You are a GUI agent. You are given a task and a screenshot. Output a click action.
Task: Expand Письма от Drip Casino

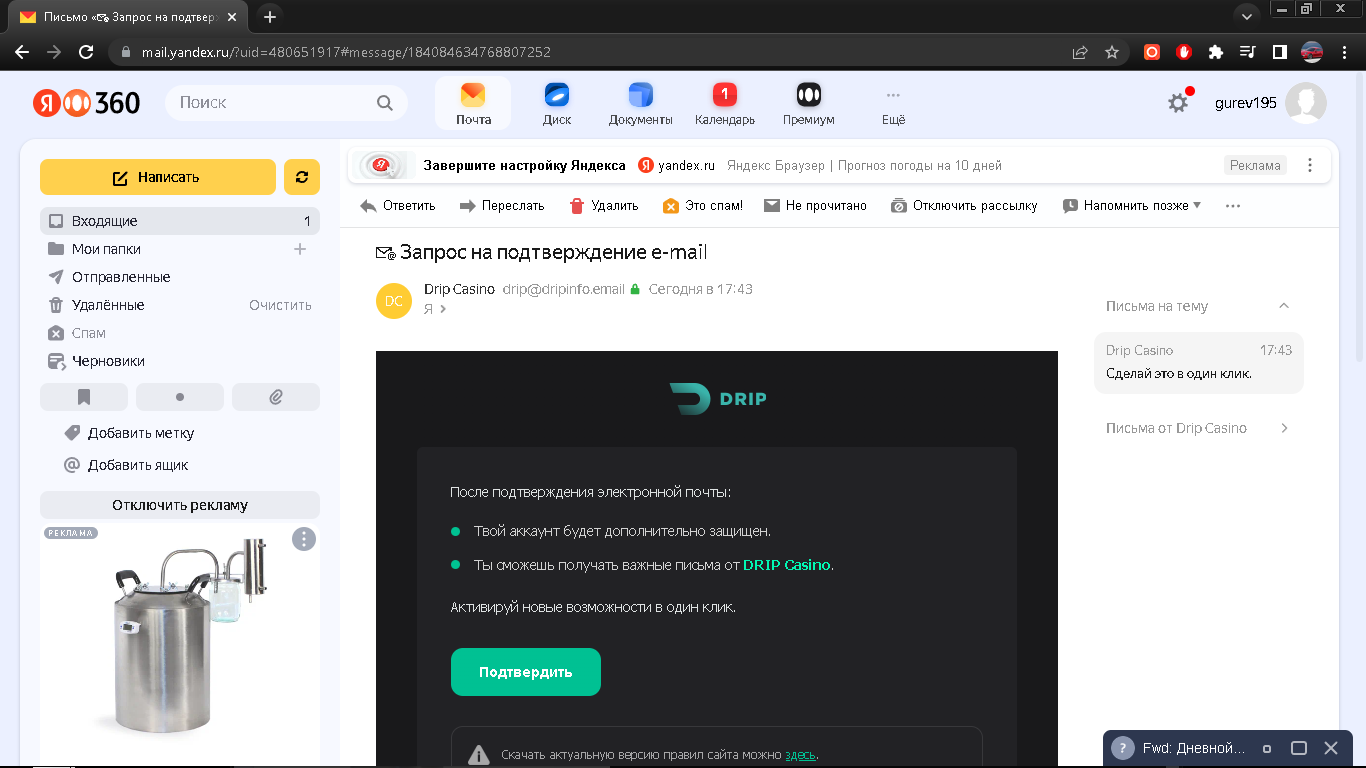pos(1284,428)
